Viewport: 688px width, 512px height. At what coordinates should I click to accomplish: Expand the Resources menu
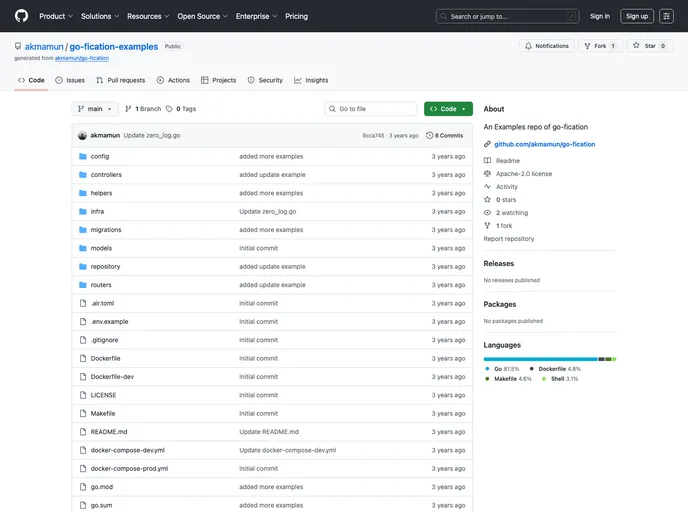[148, 16]
